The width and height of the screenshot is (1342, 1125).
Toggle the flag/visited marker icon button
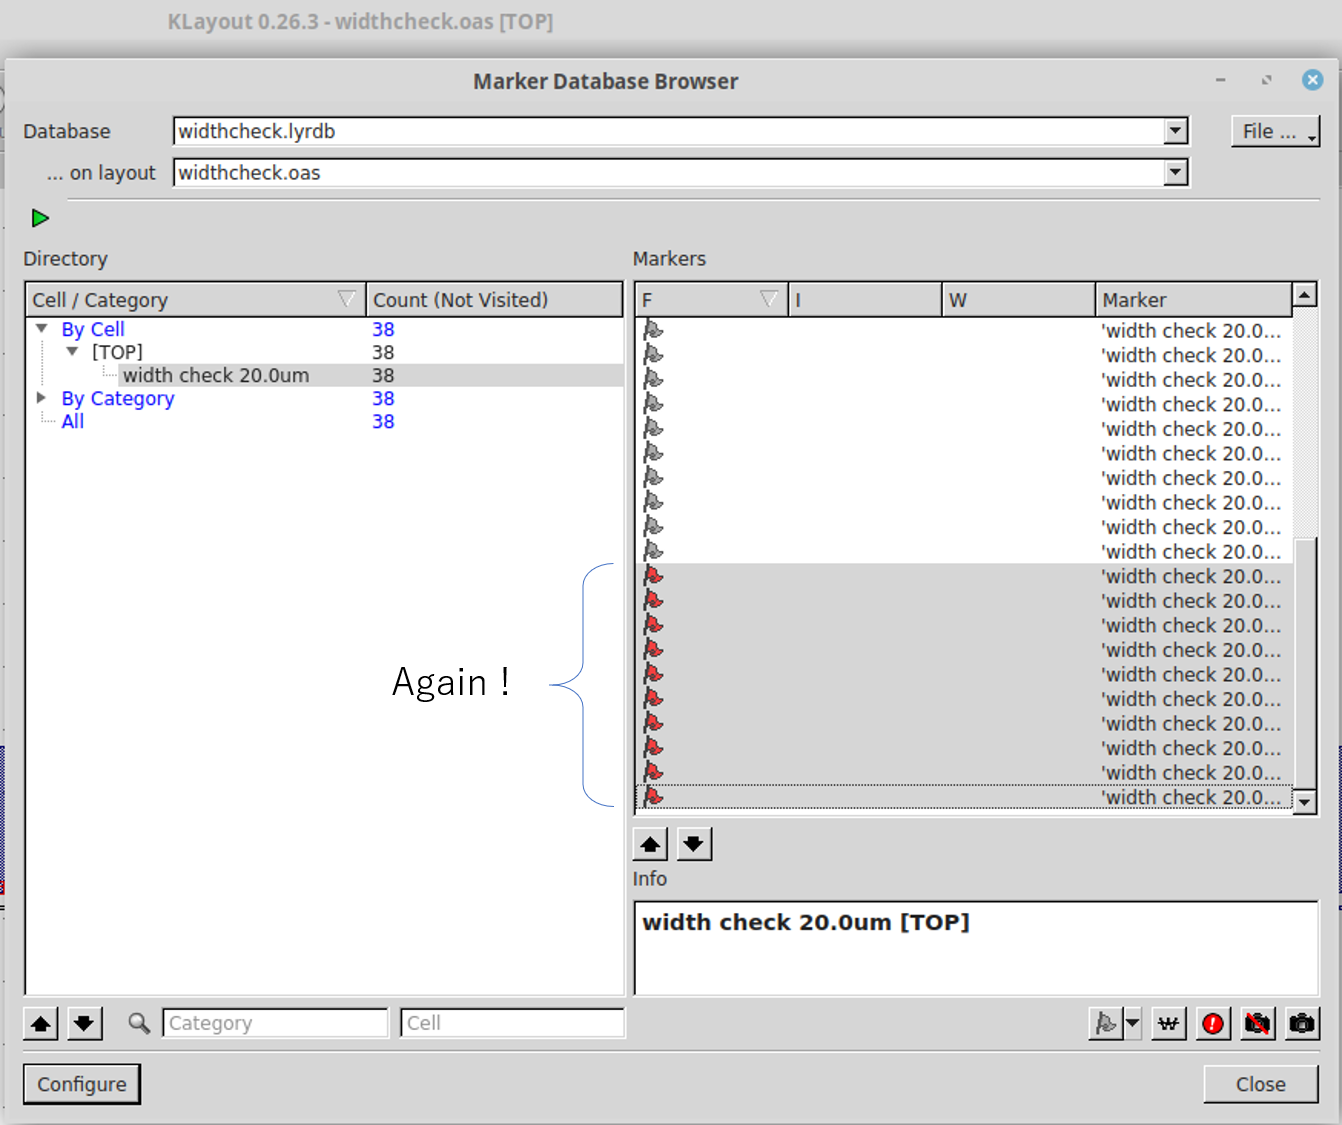1106,1023
